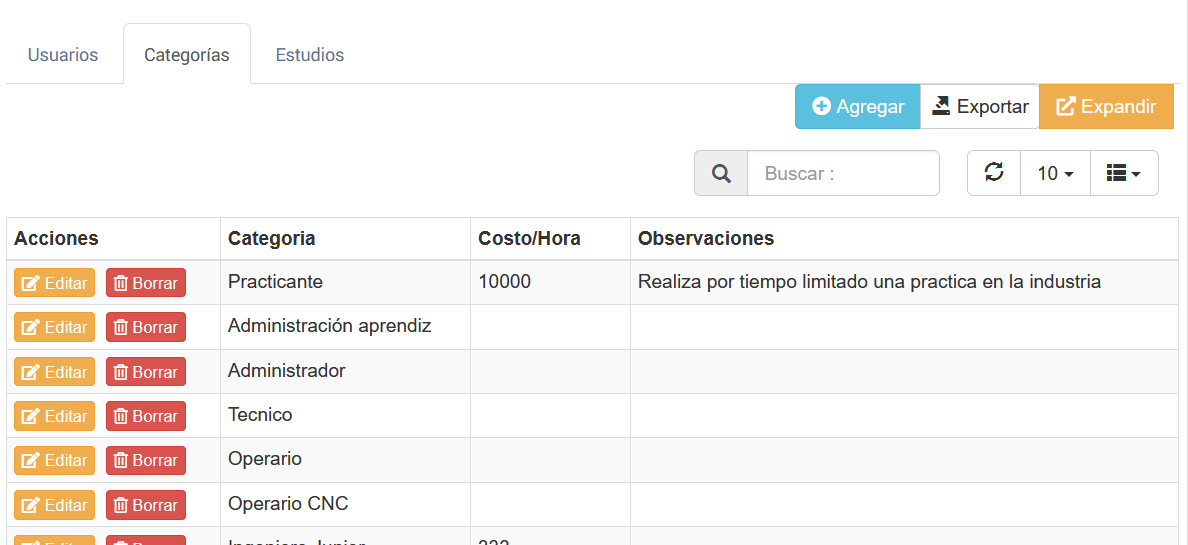Edit the Tecnico category
The height and width of the screenshot is (545, 1188).
pos(55,416)
